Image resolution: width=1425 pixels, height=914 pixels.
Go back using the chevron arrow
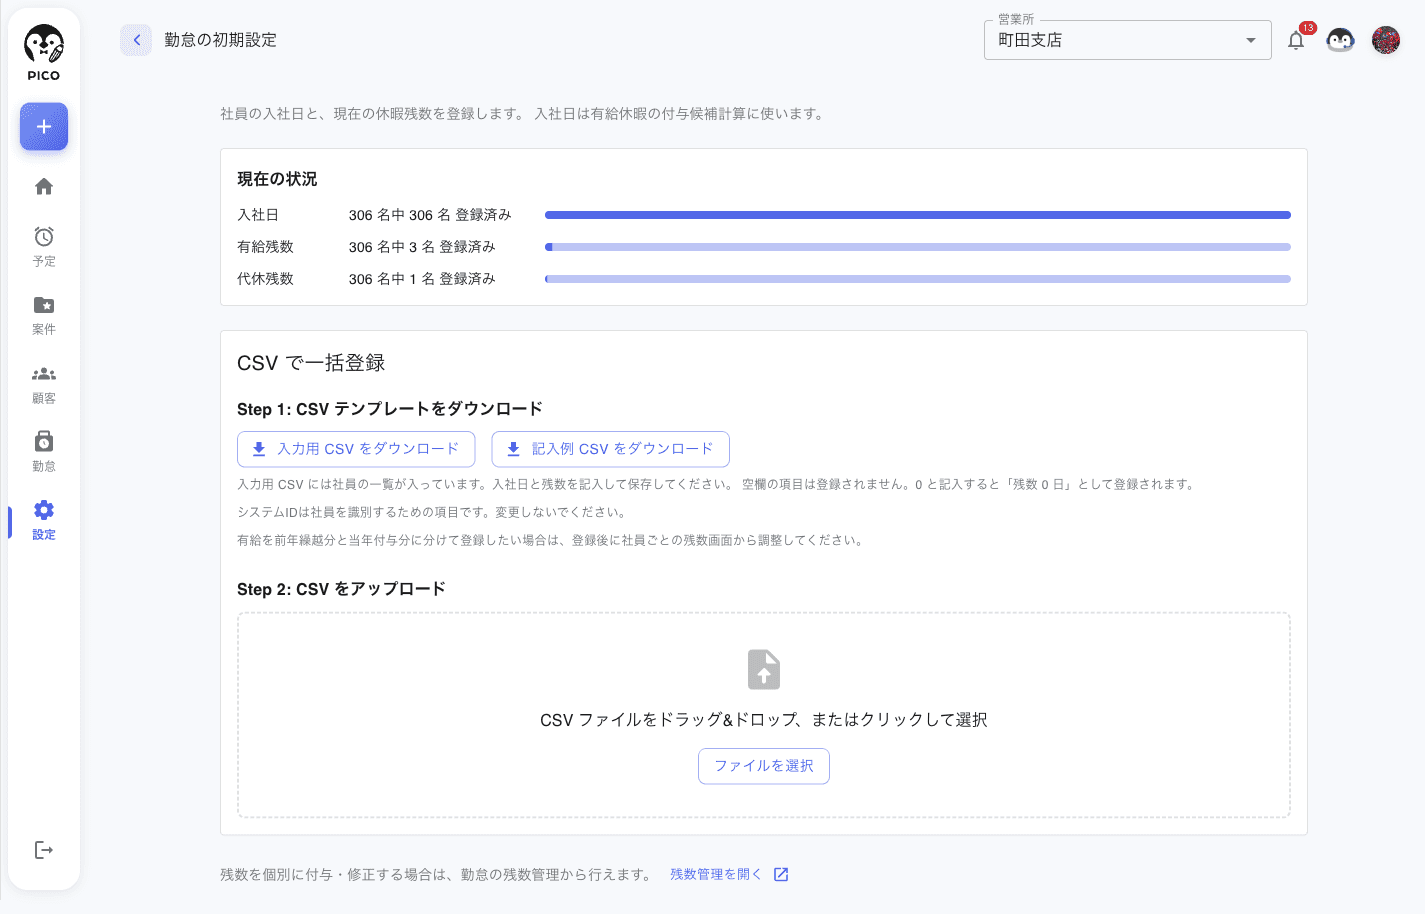136,40
